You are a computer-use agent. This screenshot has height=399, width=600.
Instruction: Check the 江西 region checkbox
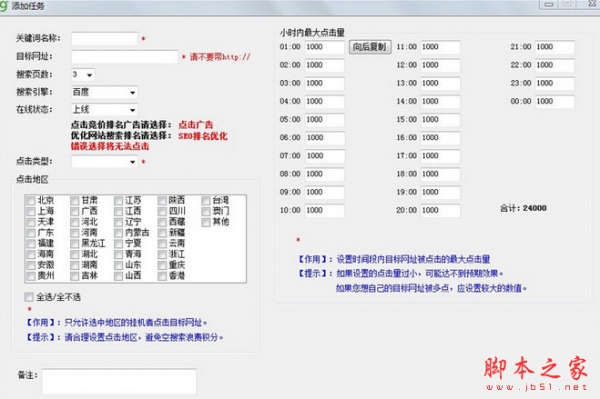point(119,211)
